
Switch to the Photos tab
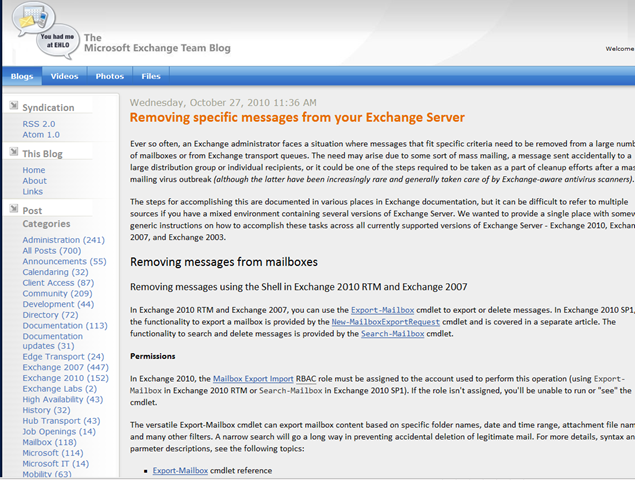tap(110, 76)
